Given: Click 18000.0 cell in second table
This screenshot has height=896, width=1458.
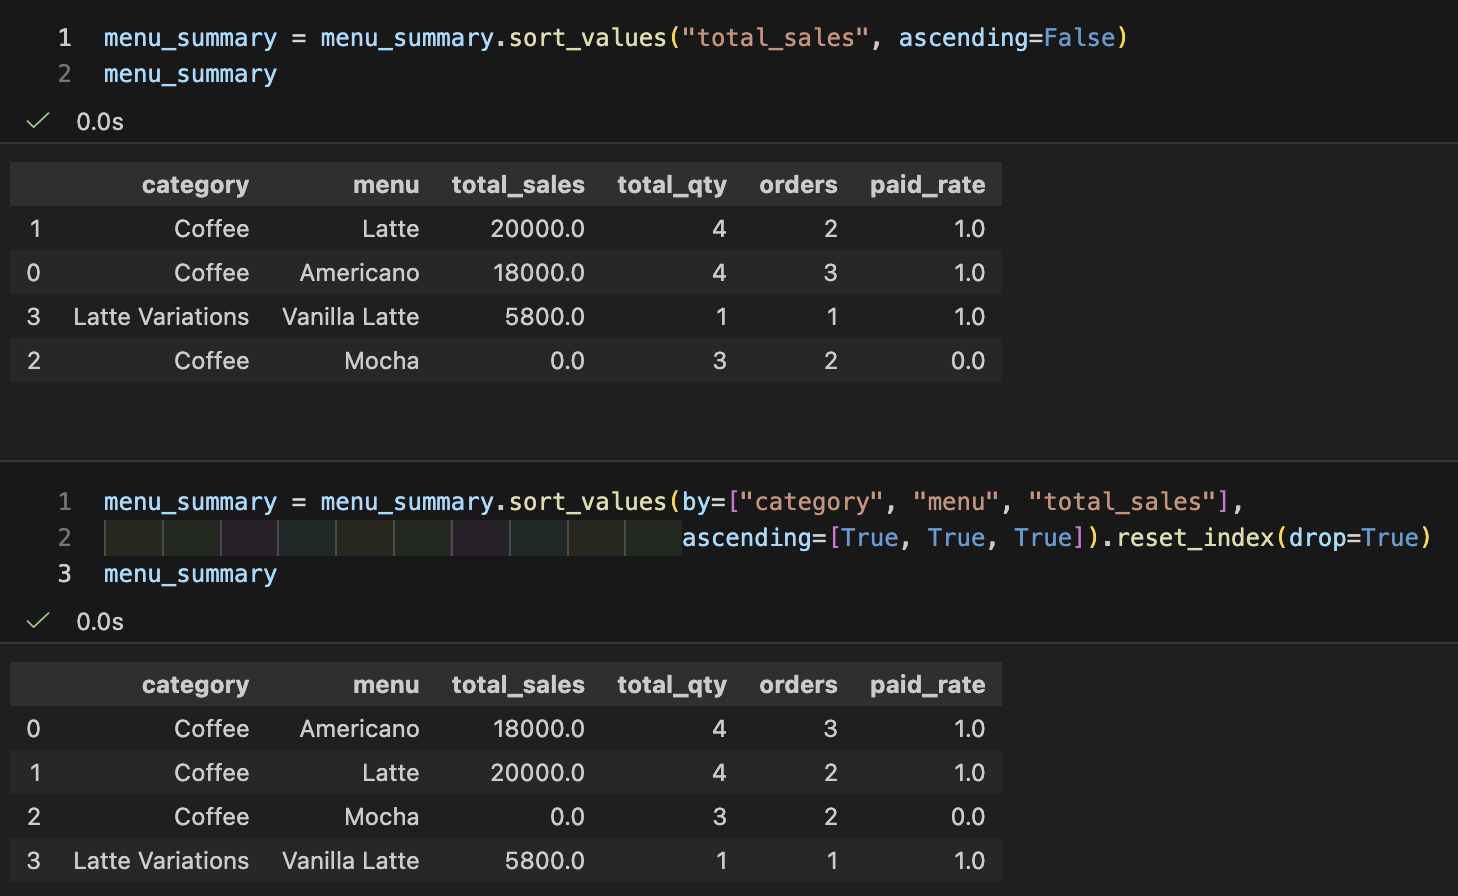Looking at the screenshot, I should pos(538,729).
